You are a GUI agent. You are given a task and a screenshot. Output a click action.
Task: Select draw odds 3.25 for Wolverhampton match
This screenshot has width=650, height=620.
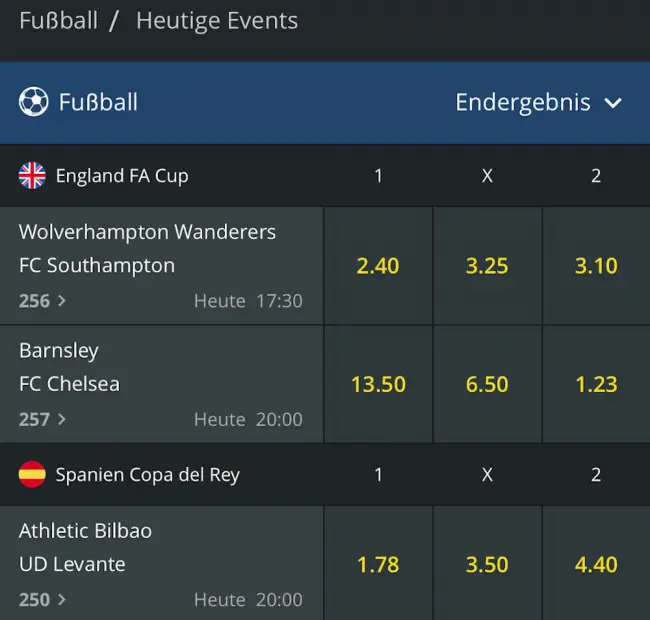[487, 266]
